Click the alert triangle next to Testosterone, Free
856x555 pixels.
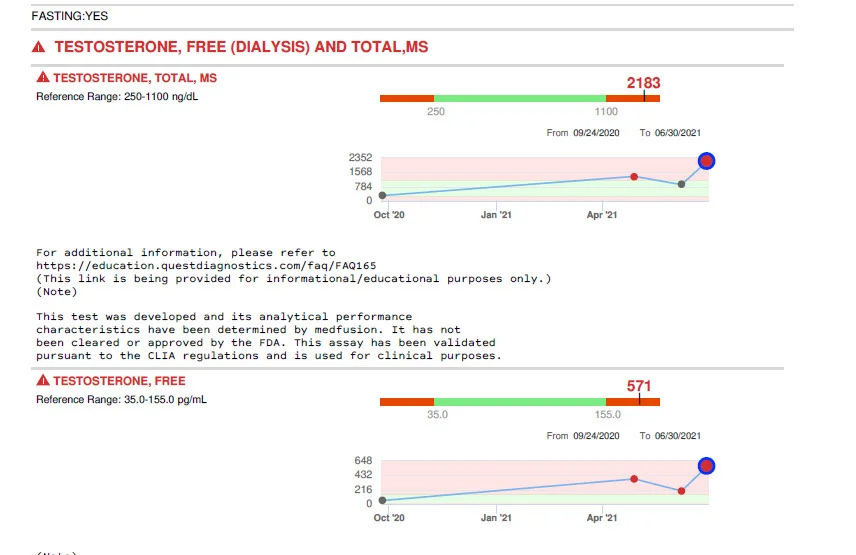pyautogui.click(x=42, y=382)
